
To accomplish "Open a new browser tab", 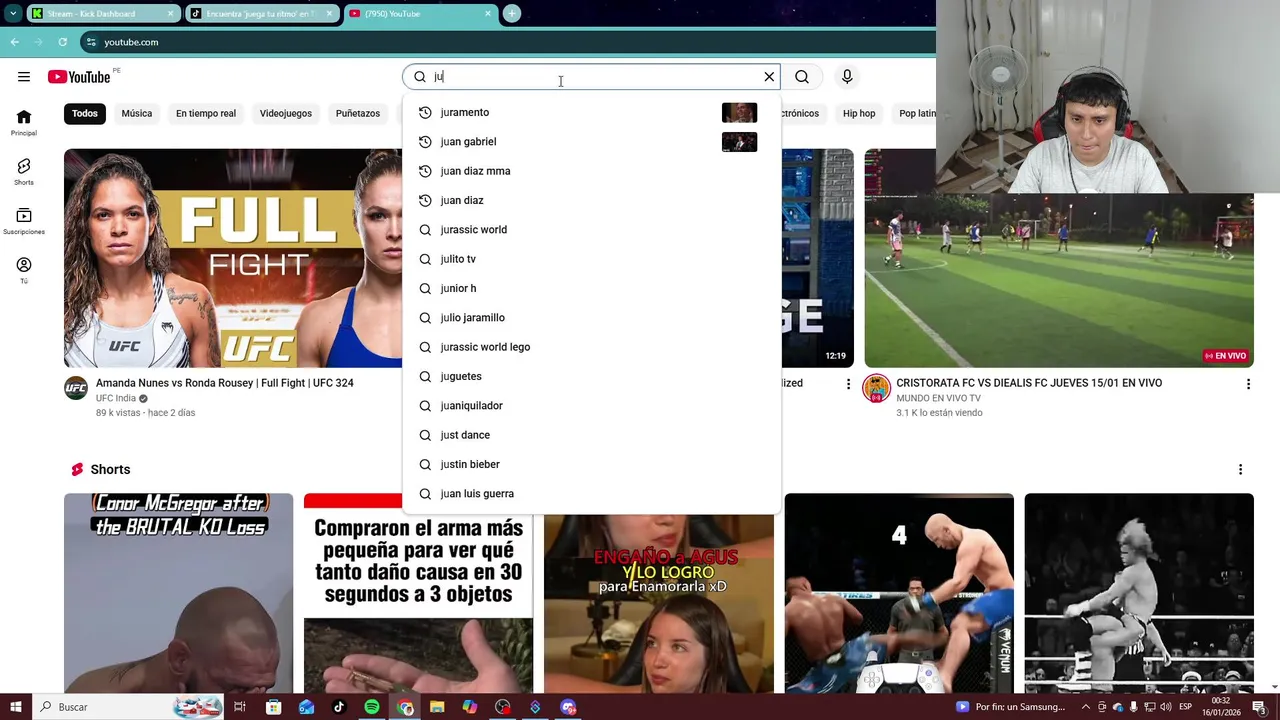I will coord(512,14).
